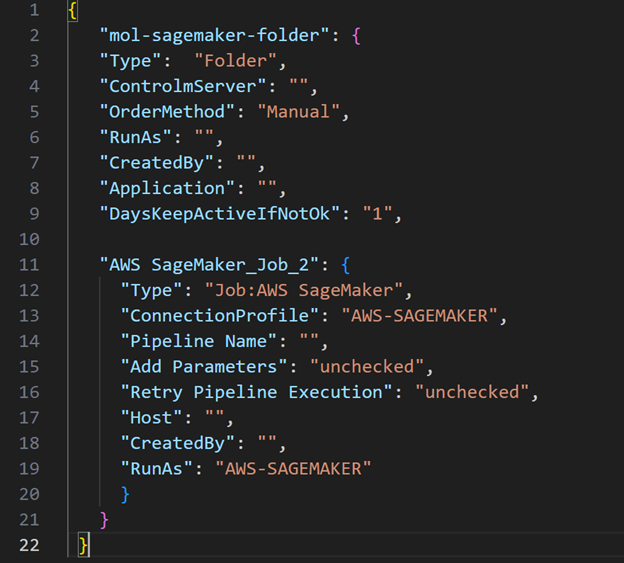
Task: Click the pink opening brace on line 2
Action: (x=356, y=36)
